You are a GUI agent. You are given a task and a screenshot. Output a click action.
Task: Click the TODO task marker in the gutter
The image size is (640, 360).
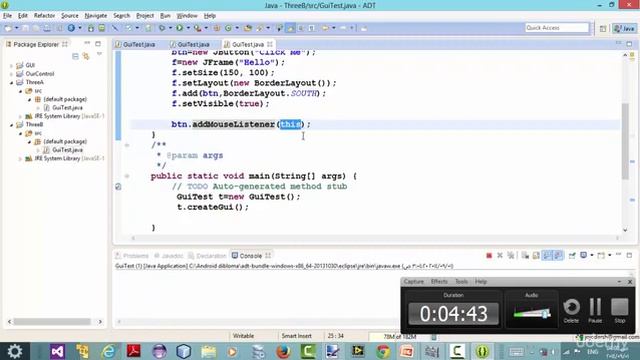tap(118, 187)
